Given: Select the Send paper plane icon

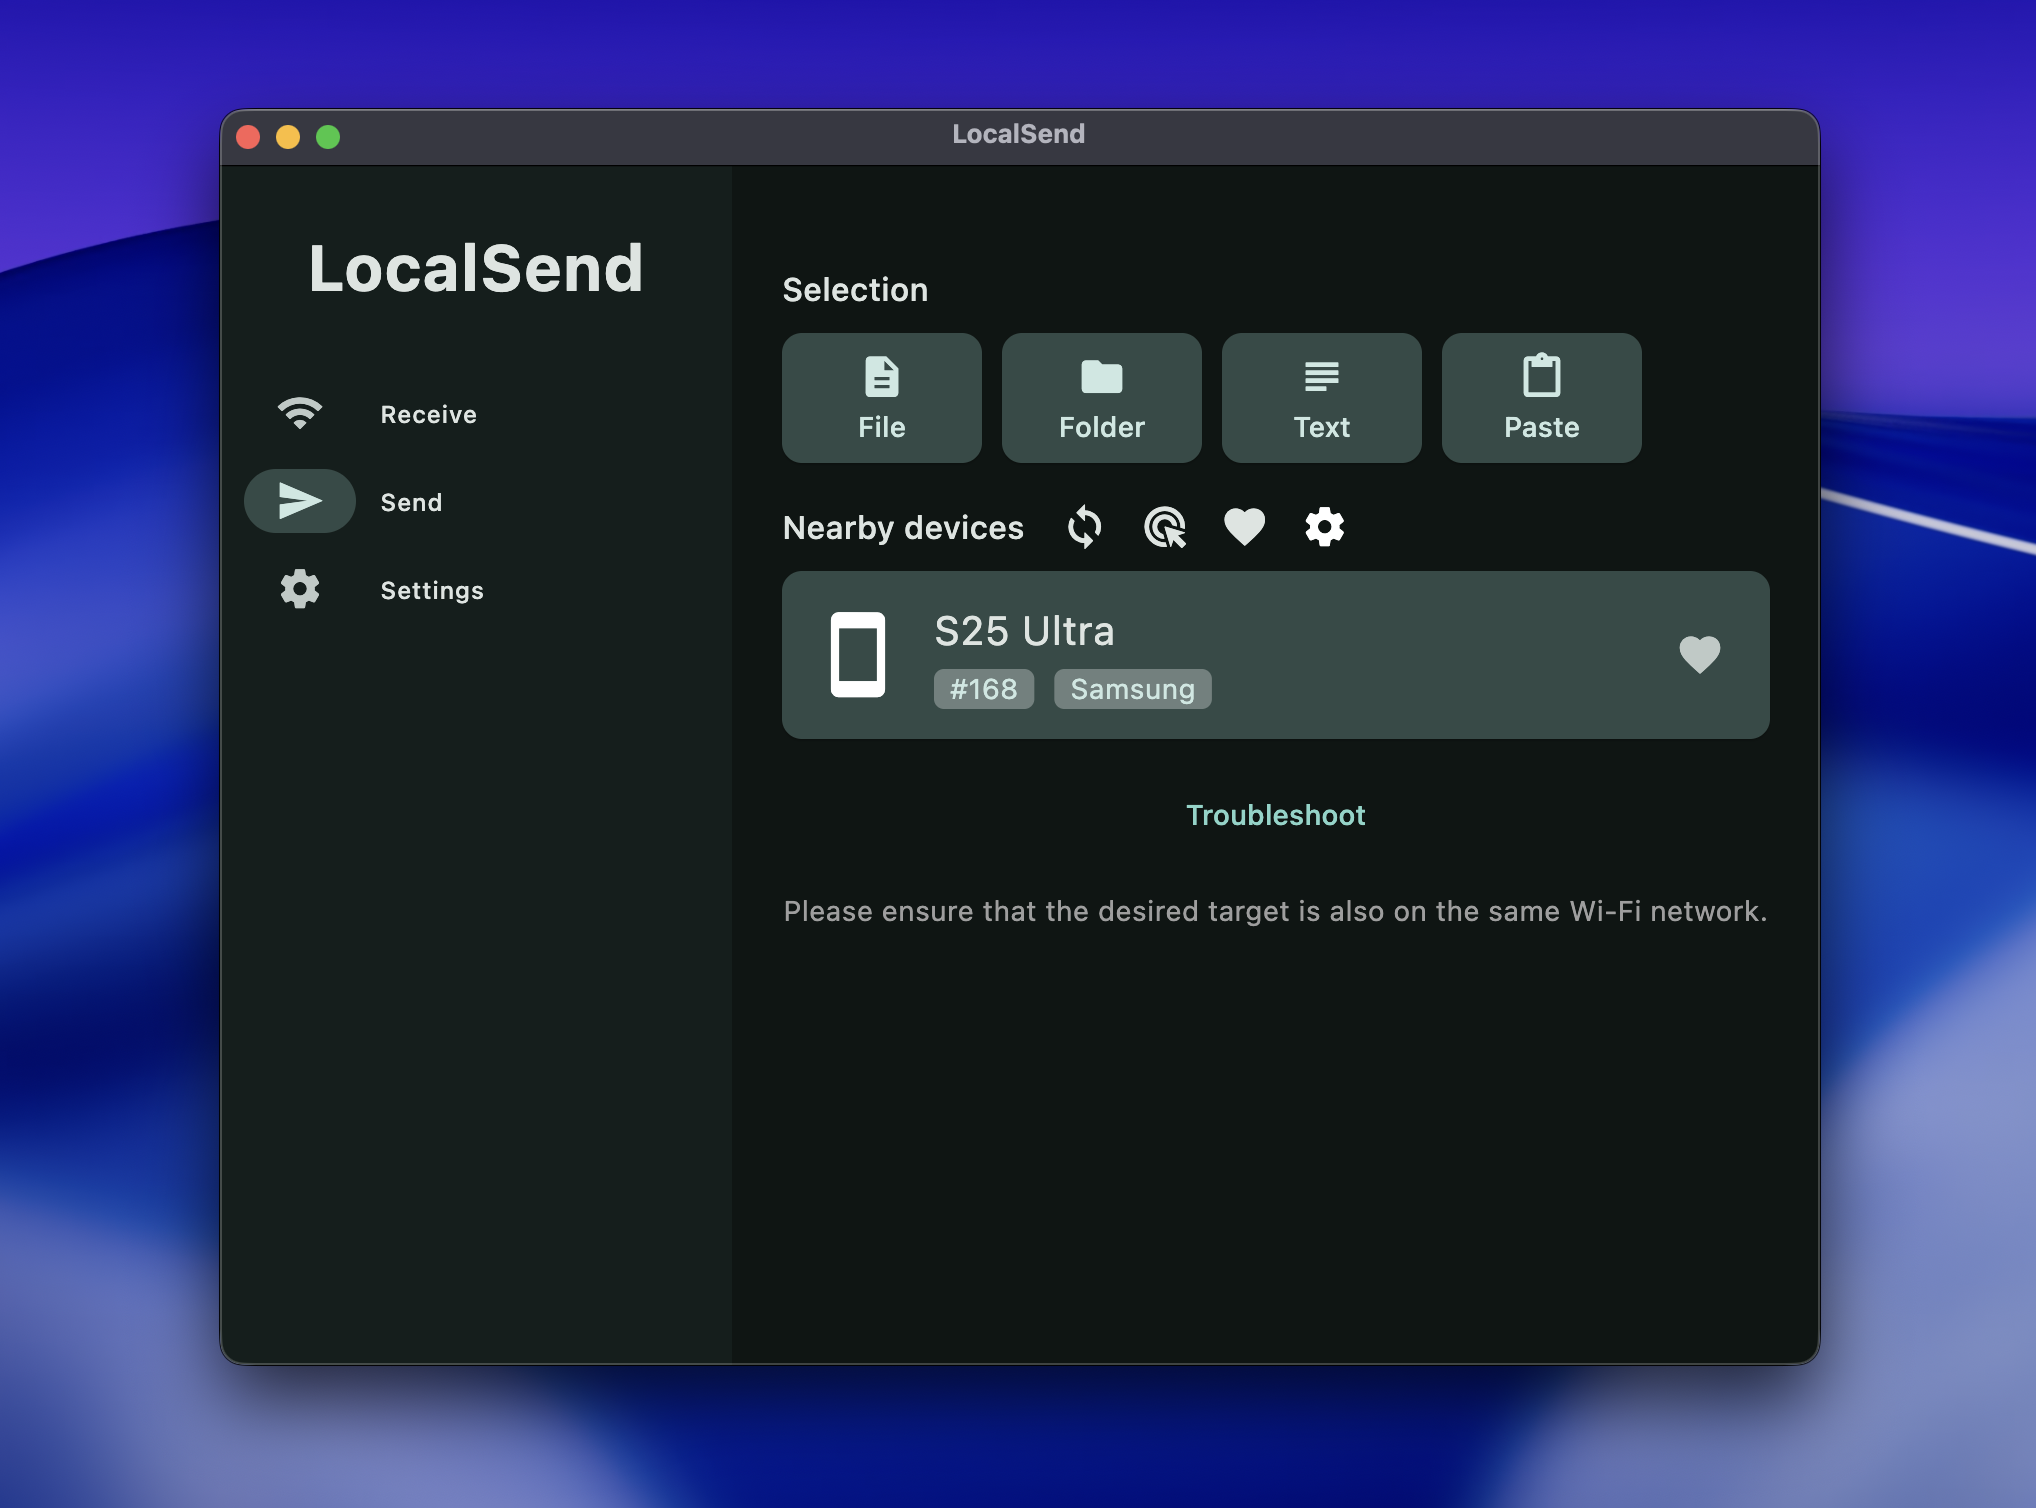Looking at the screenshot, I should [299, 500].
